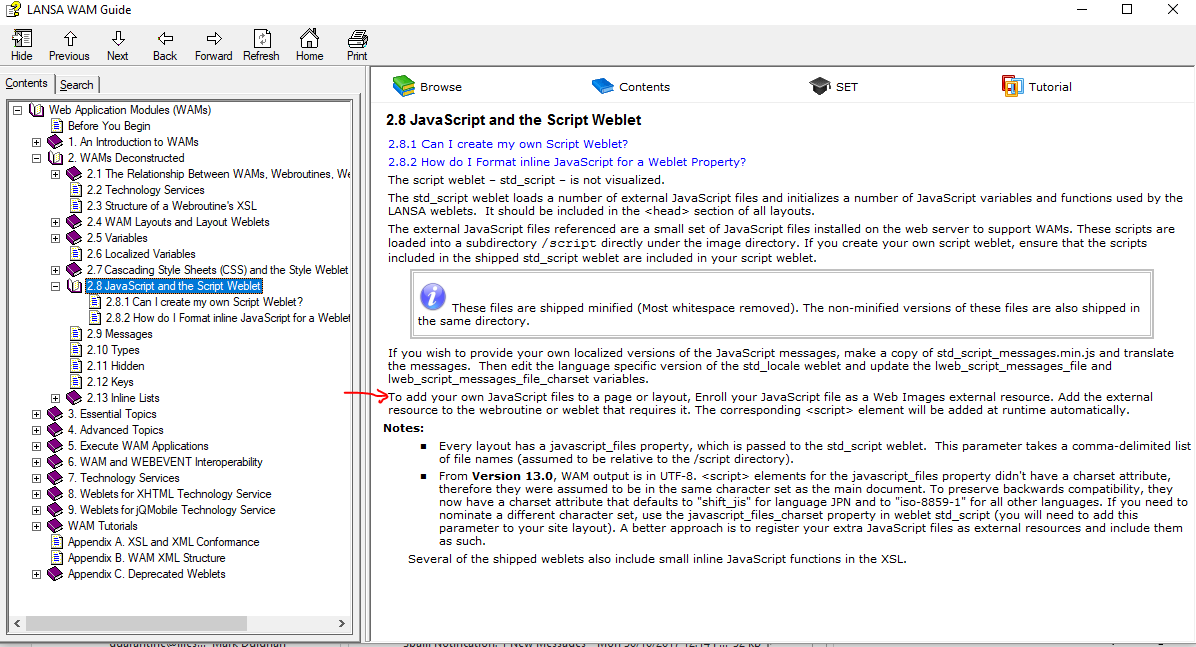Click the Hide toolbar icon

21,38
